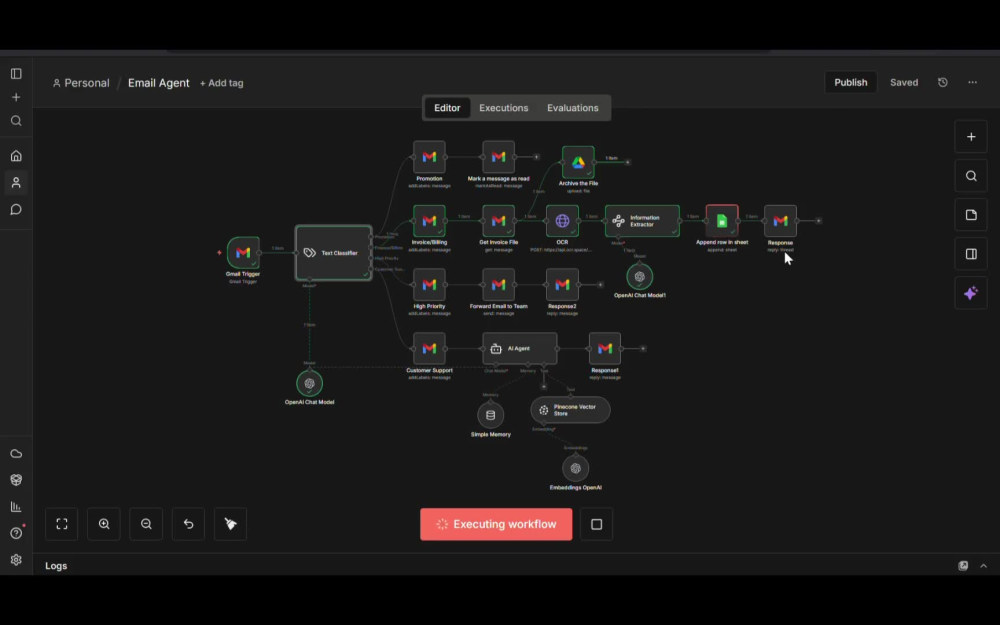Open the AI assistant sparkle button
The image size is (1000, 625).
click(971, 293)
